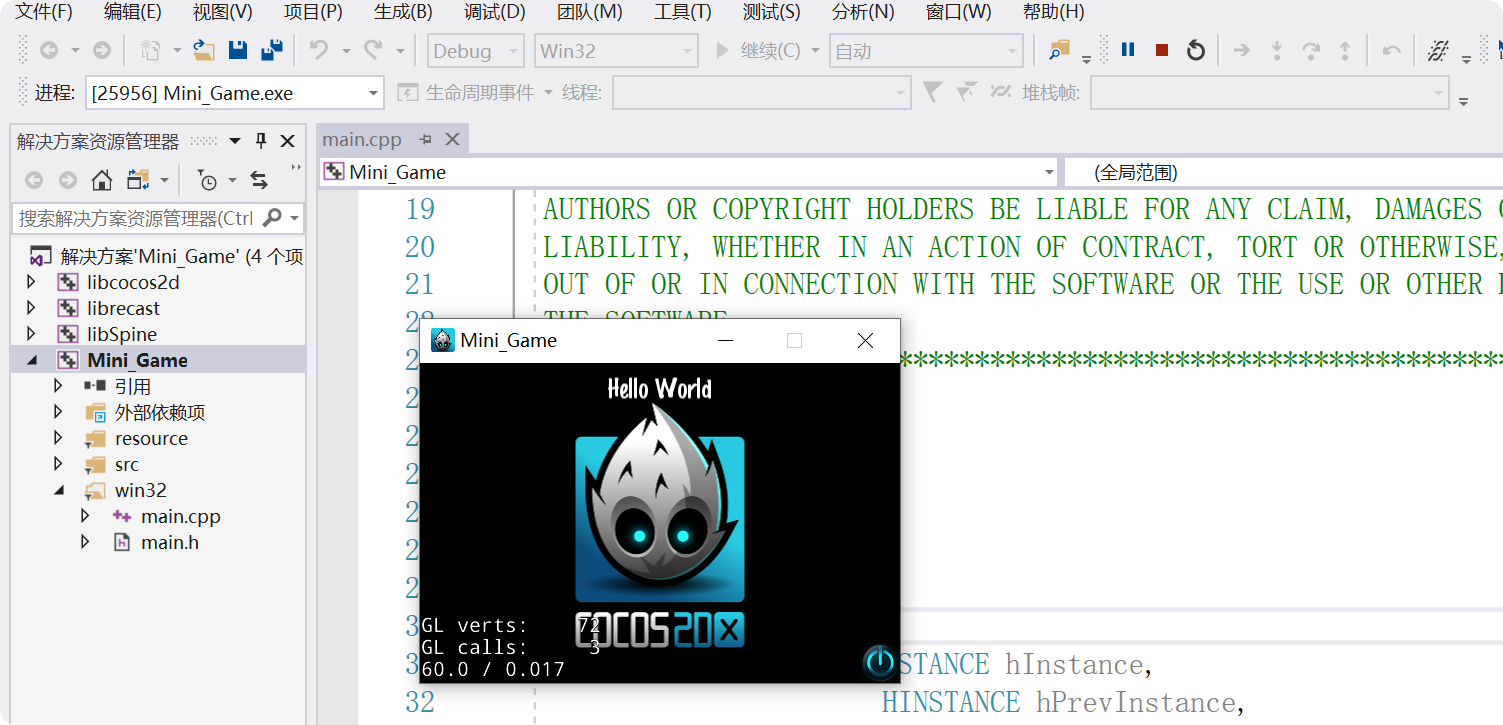Click the power button in Mini_Game window
The width and height of the screenshot is (1503, 725).
coord(879,661)
